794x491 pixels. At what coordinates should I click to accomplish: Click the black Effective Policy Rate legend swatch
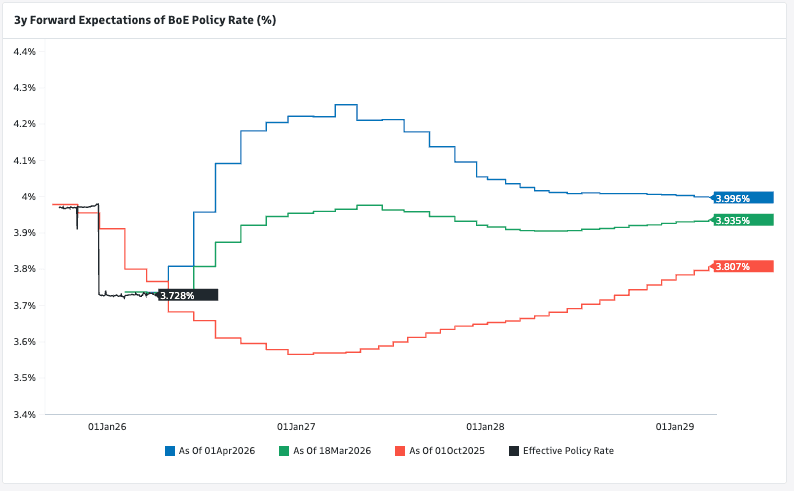tap(515, 451)
